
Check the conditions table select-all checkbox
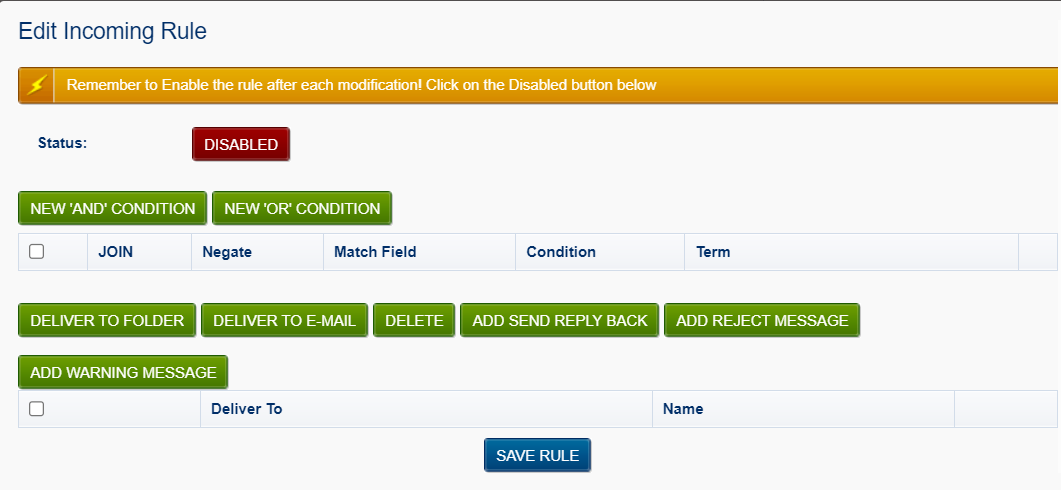pyautogui.click(x=37, y=252)
